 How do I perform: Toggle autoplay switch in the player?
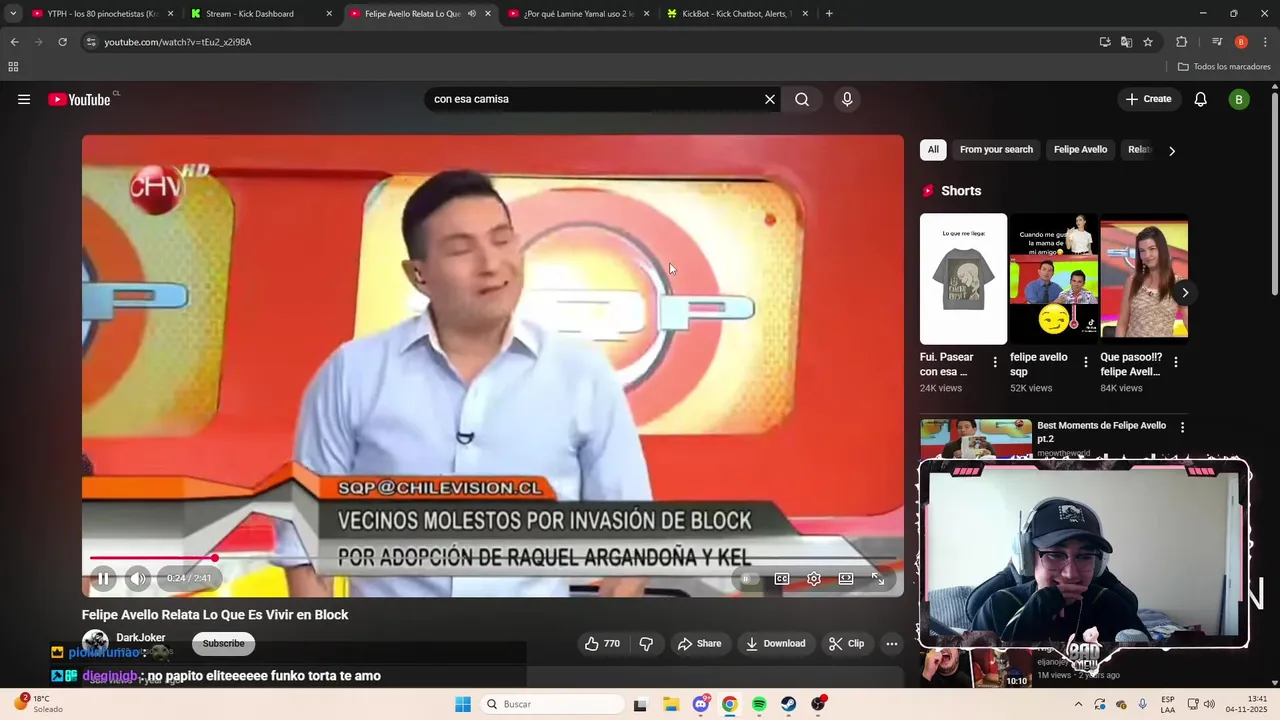click(748, 578)
